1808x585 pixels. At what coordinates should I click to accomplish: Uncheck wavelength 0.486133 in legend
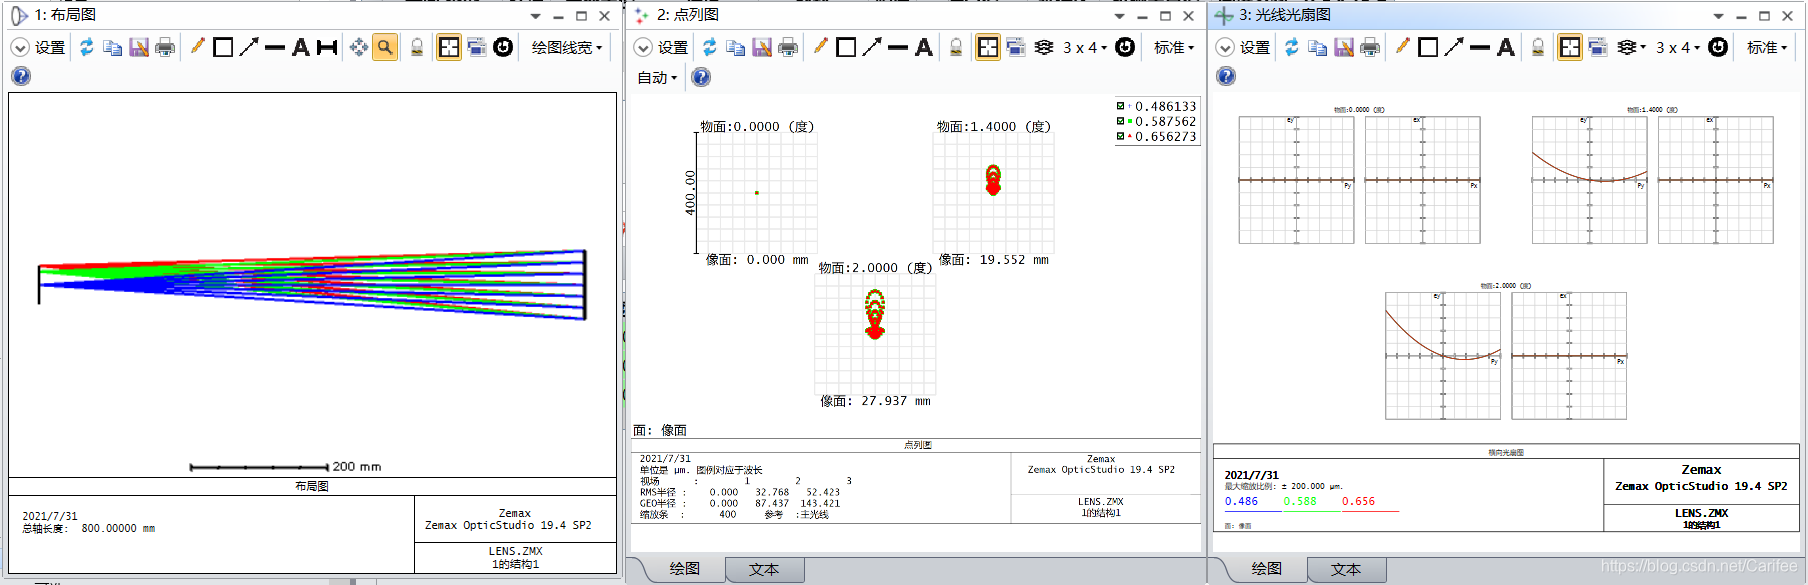pos(1121,106)
